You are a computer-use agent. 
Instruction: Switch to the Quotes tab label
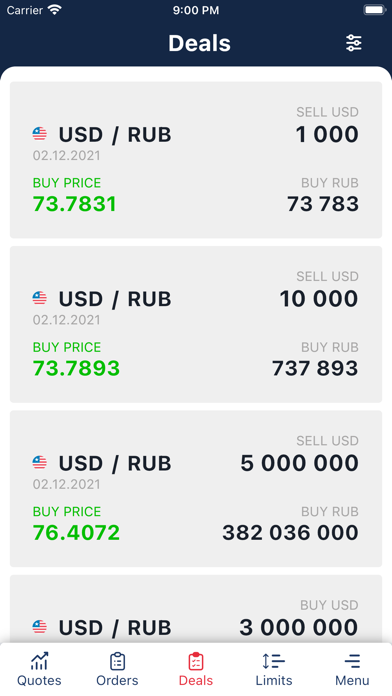point(39,680)
